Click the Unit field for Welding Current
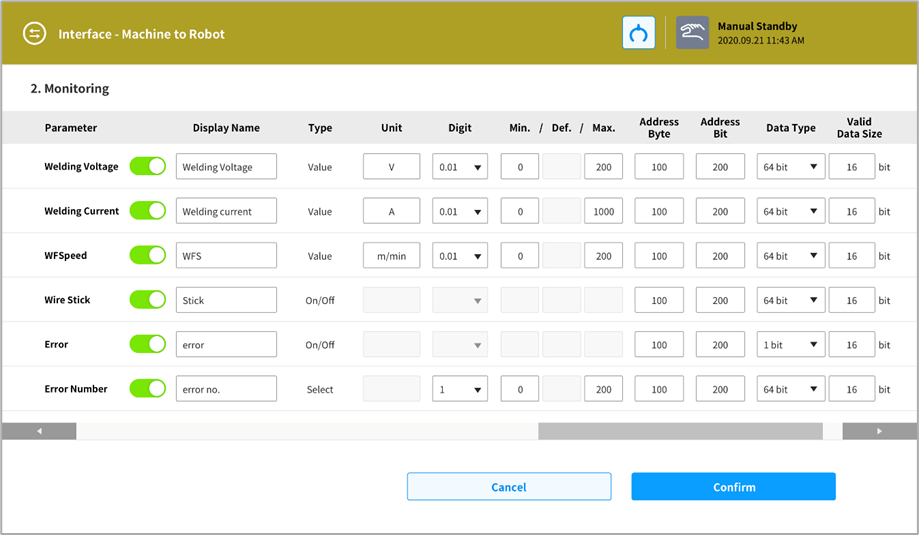 391,211
